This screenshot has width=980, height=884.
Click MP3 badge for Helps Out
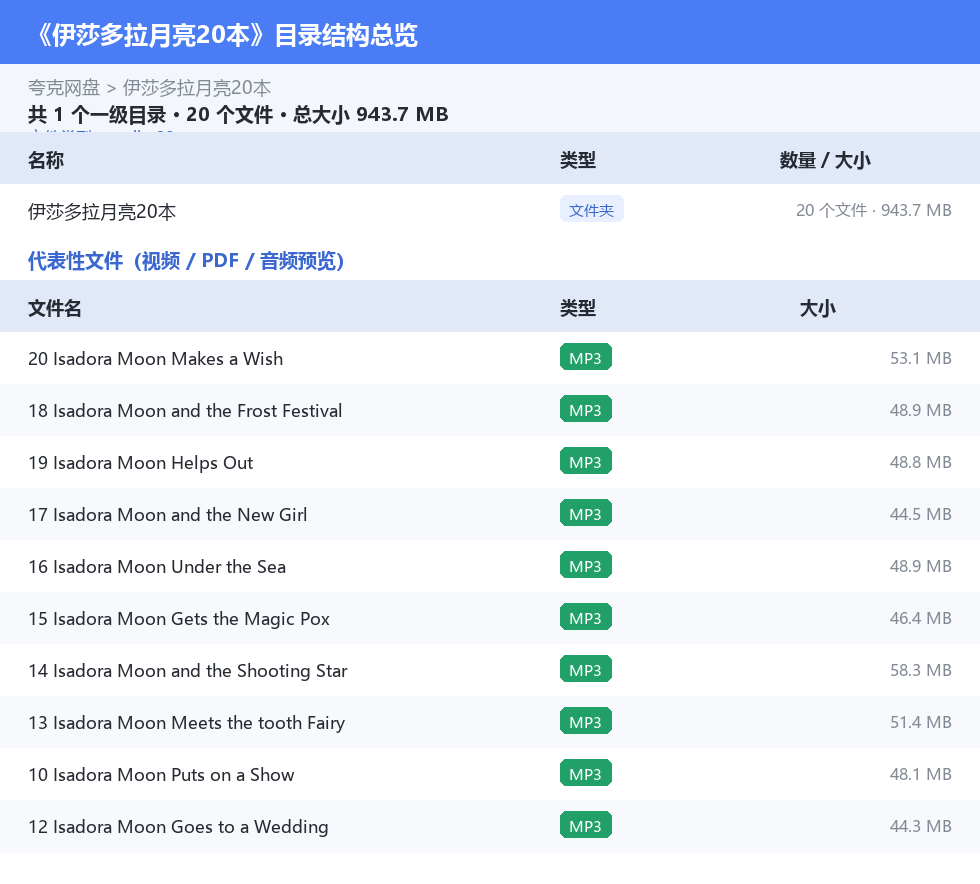coord(586,461)
